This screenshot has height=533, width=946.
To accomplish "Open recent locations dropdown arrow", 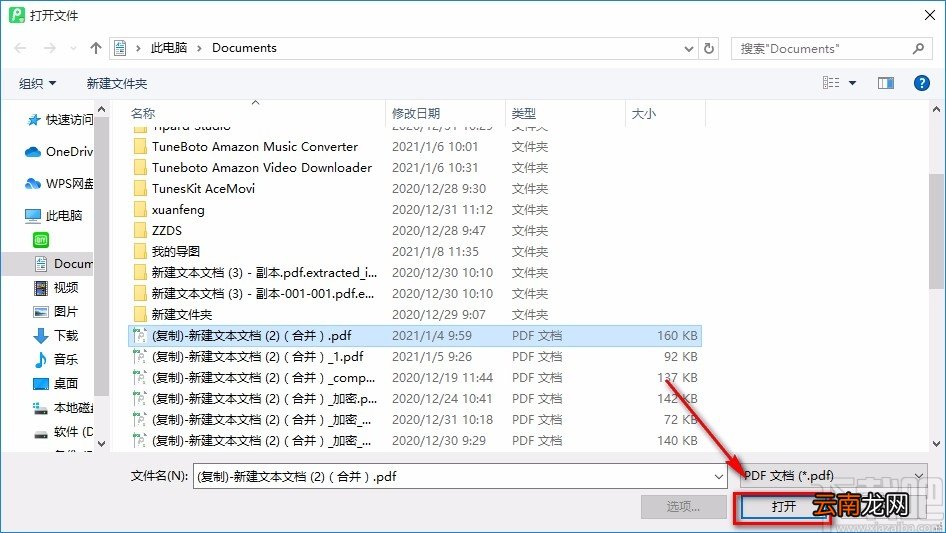I will pos(73,48).
